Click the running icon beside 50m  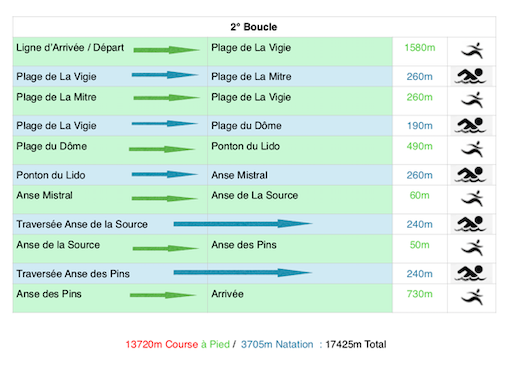472,248
